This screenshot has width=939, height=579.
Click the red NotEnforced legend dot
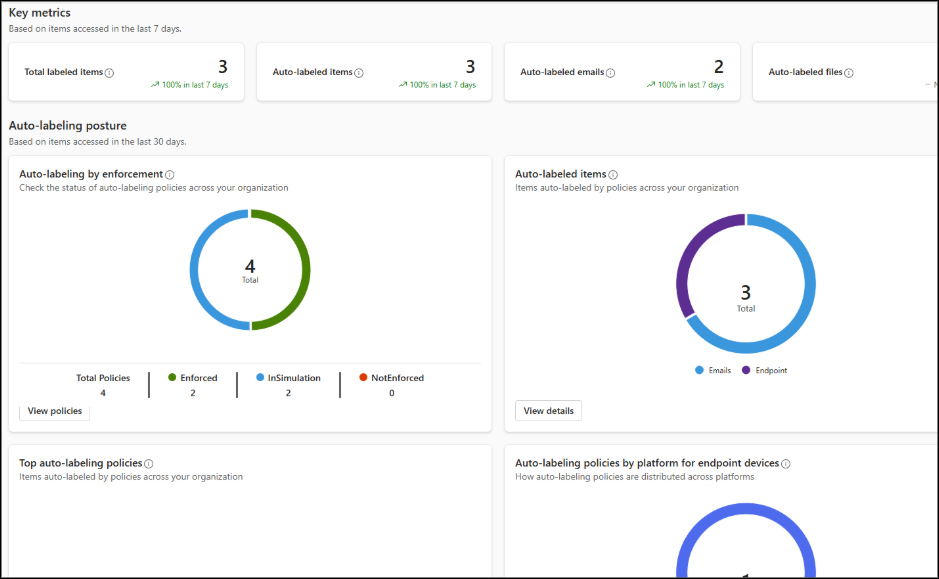click(x=363, y=378)
